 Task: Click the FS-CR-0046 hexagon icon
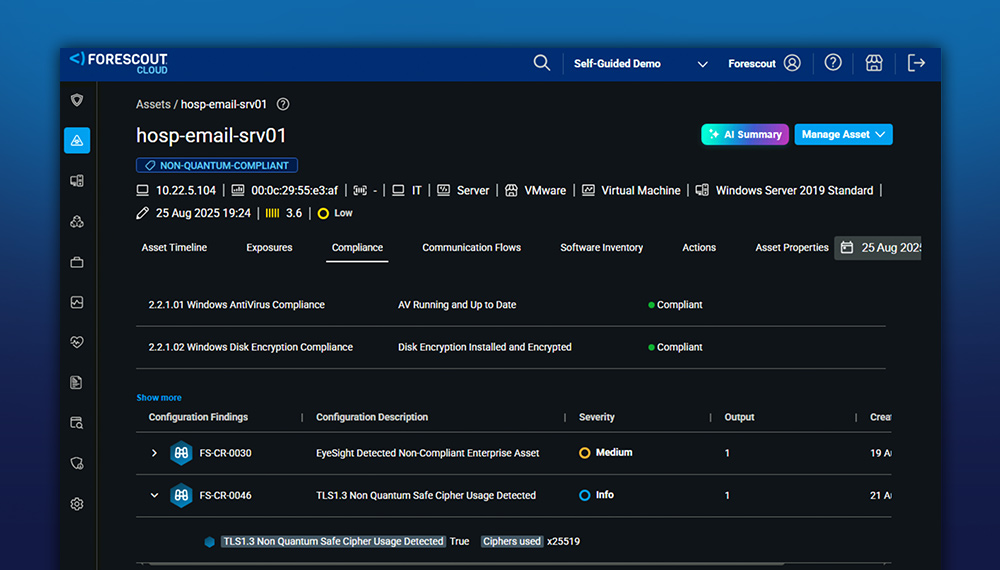click(x=181, y=495)
